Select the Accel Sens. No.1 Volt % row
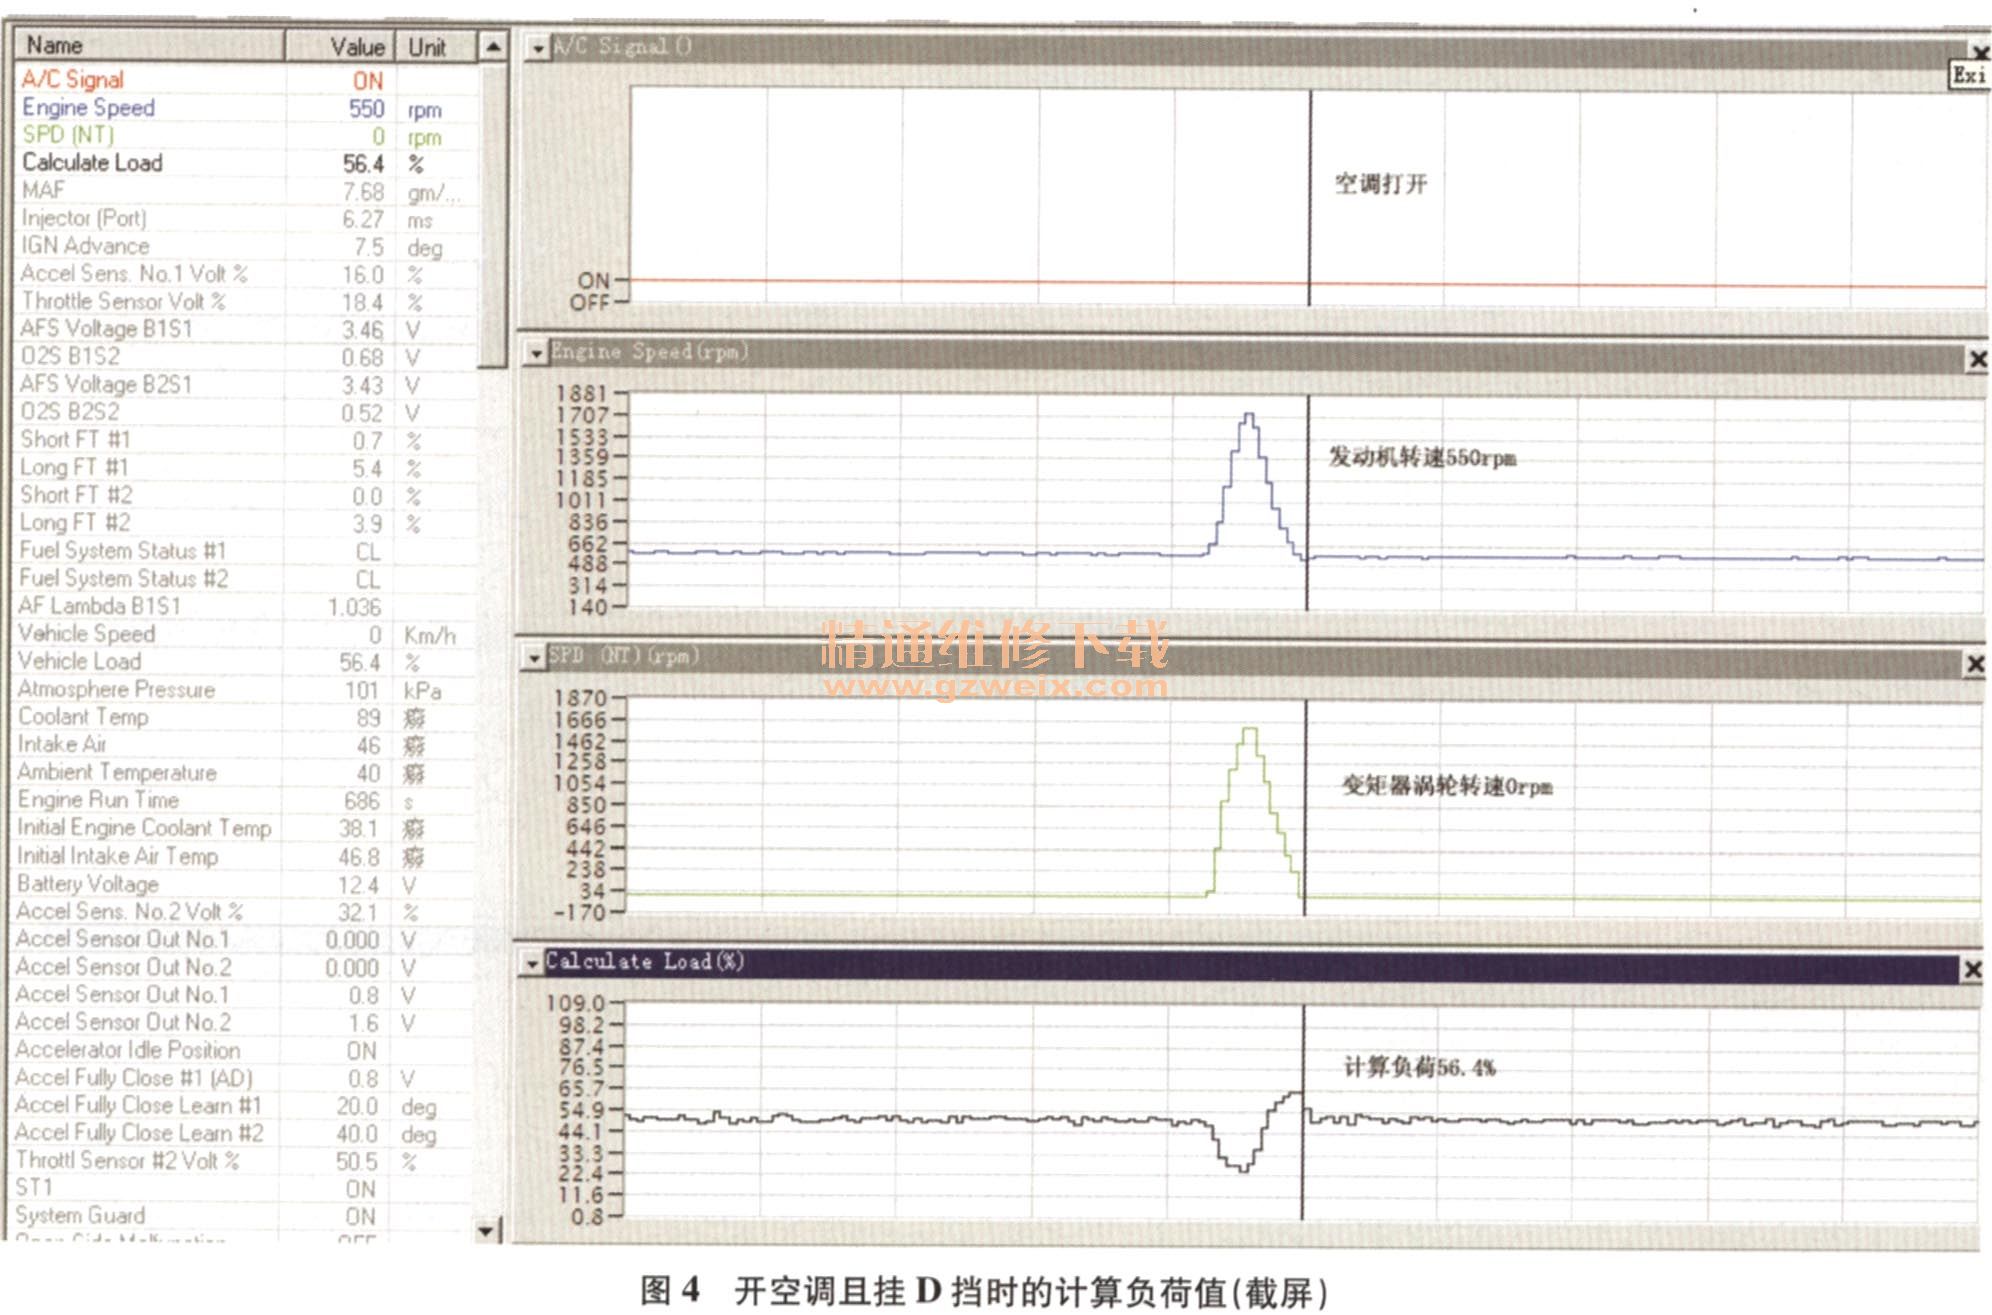Image resolution: width=1992 pixels, height=1315 pixels. coord(246,274)
